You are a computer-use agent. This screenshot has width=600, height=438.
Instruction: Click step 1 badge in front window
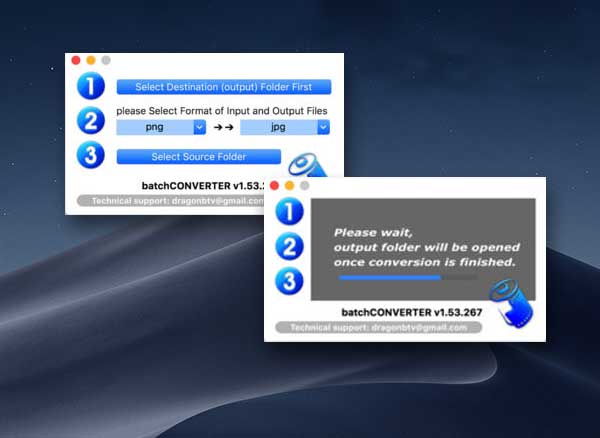(289, 211)
